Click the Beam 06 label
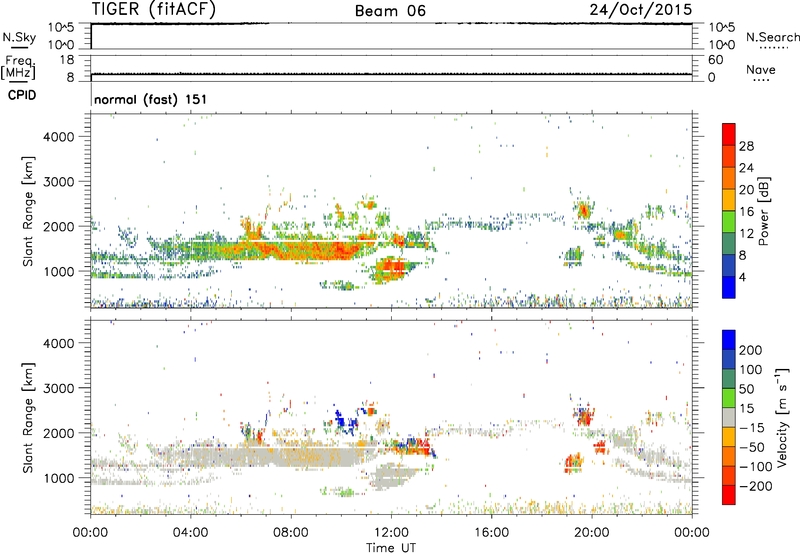 (x=390, y=11)
